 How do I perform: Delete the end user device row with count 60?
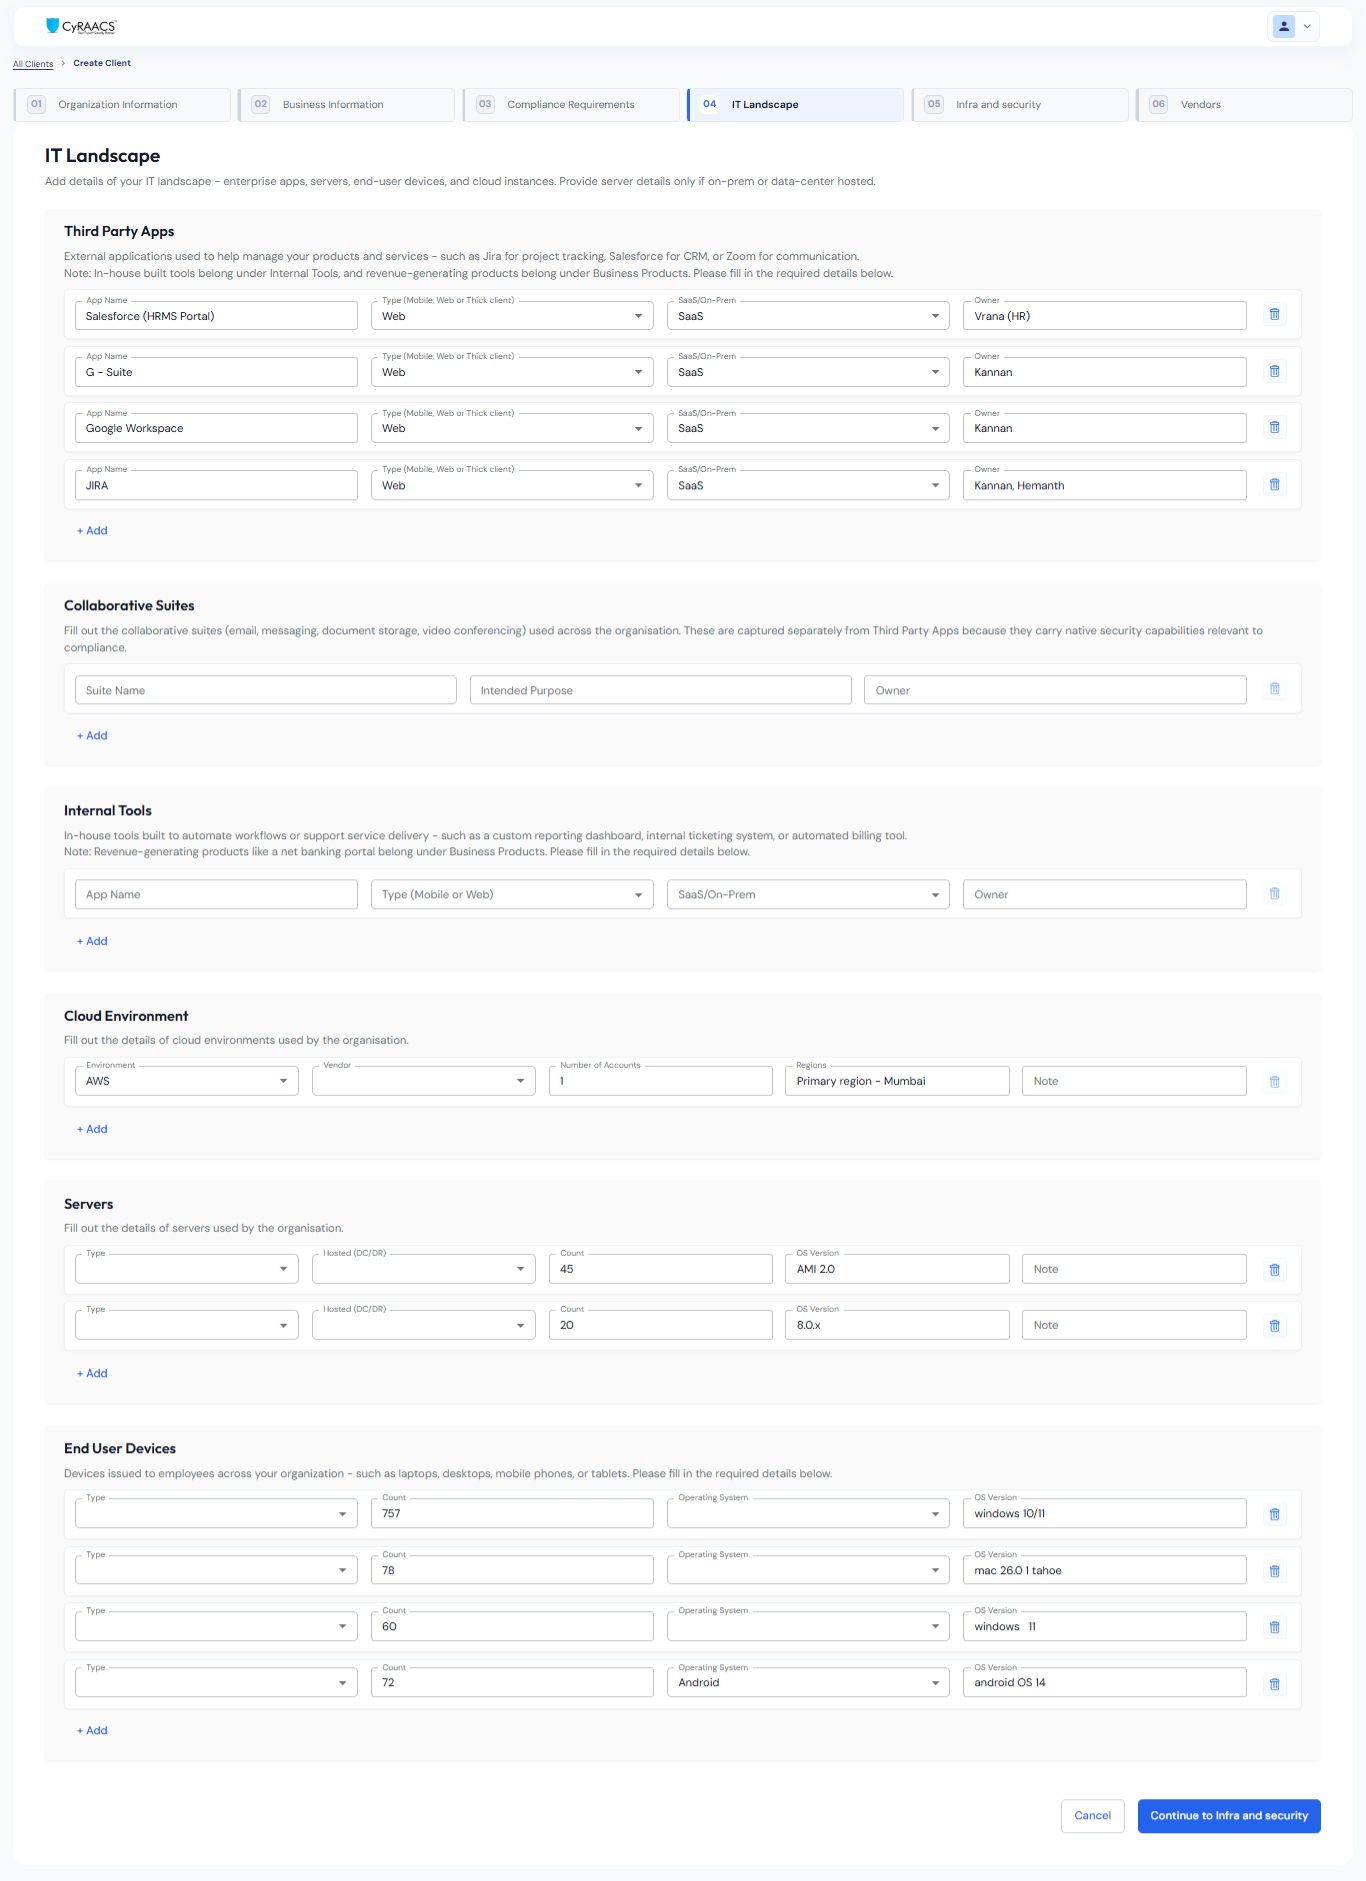(x=1274, y=1627)
